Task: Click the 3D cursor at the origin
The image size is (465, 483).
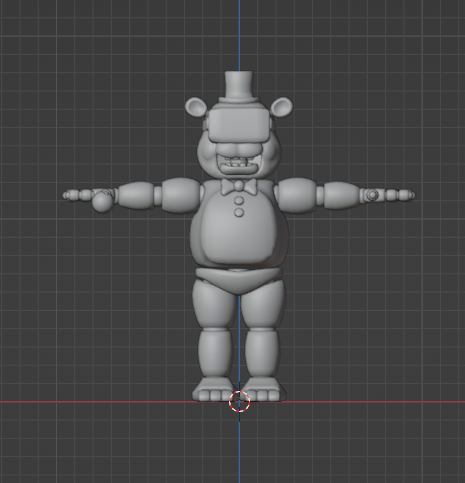Action: click(x=239, y=401)
